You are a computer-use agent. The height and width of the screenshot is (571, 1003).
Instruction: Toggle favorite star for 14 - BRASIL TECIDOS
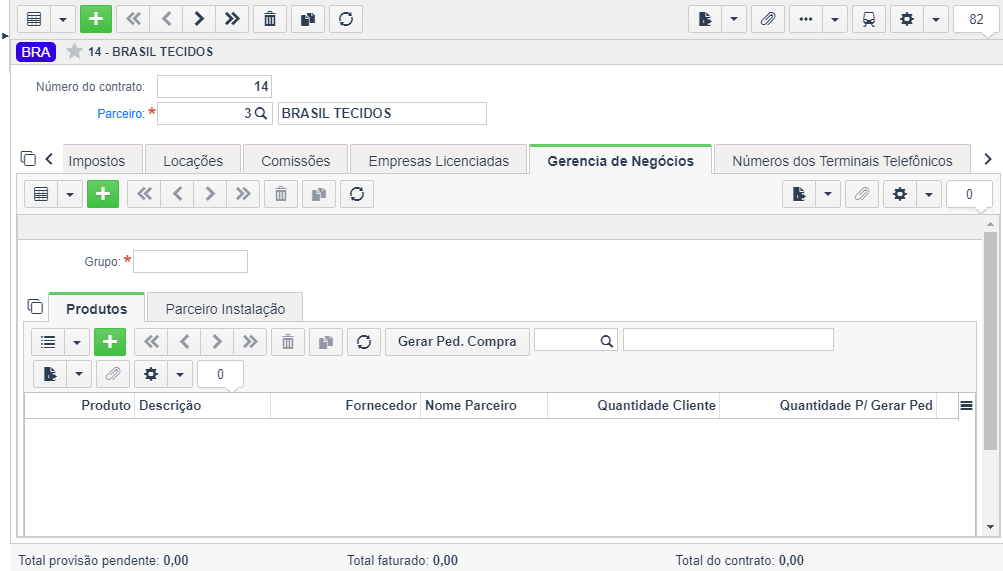point(74,51)
